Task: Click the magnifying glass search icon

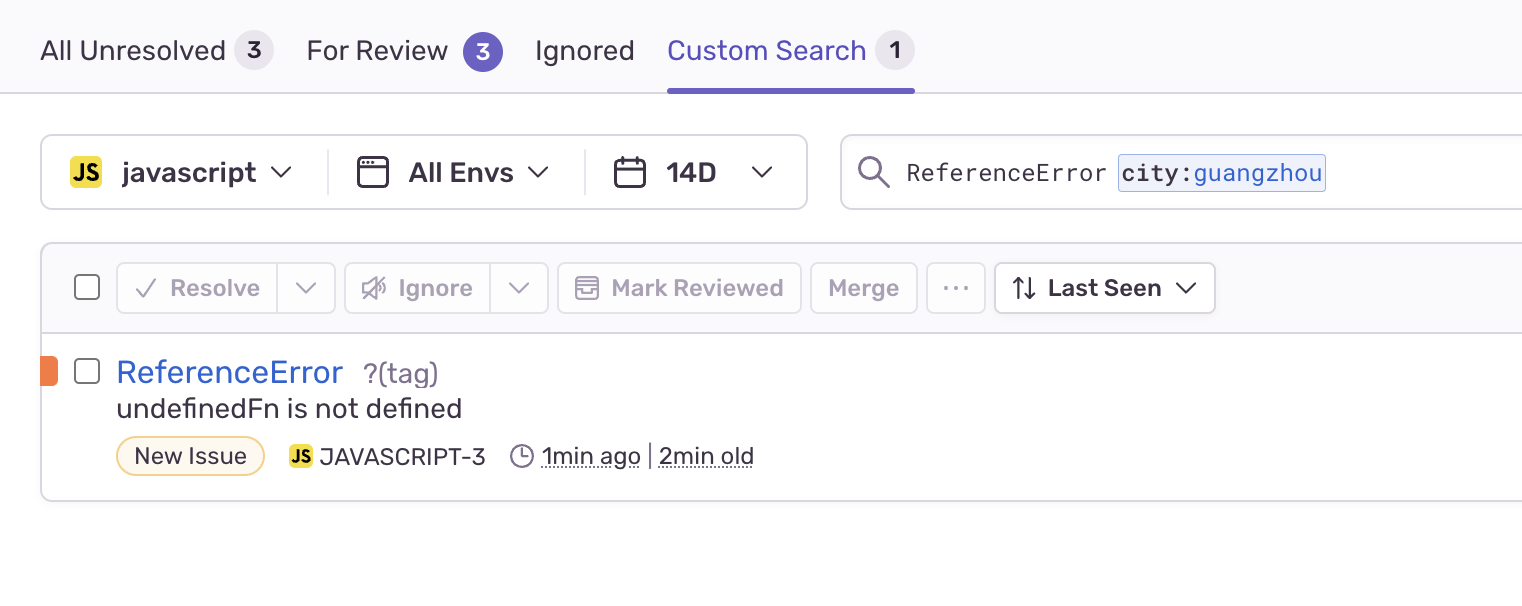Action: coord(874,172)
